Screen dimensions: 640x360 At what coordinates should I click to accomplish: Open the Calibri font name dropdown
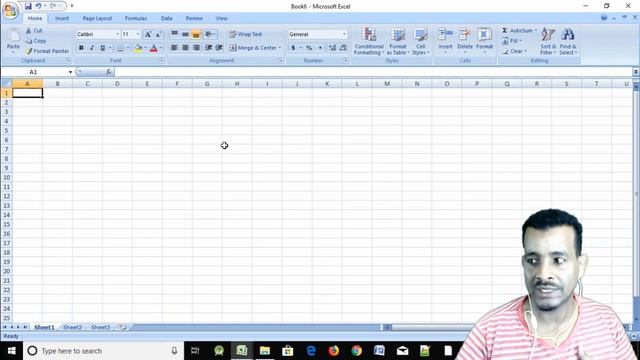tap(118, 34)
